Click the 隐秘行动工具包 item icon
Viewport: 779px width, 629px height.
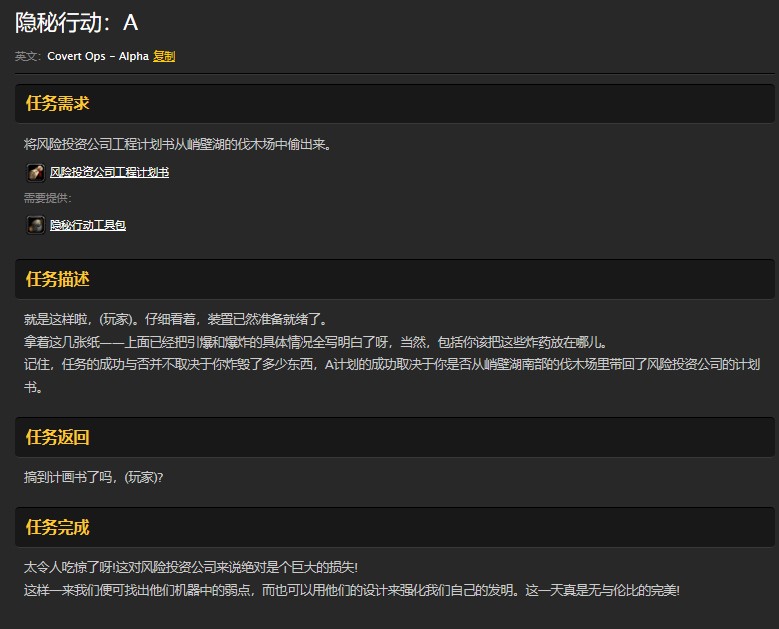click(35, 225)
